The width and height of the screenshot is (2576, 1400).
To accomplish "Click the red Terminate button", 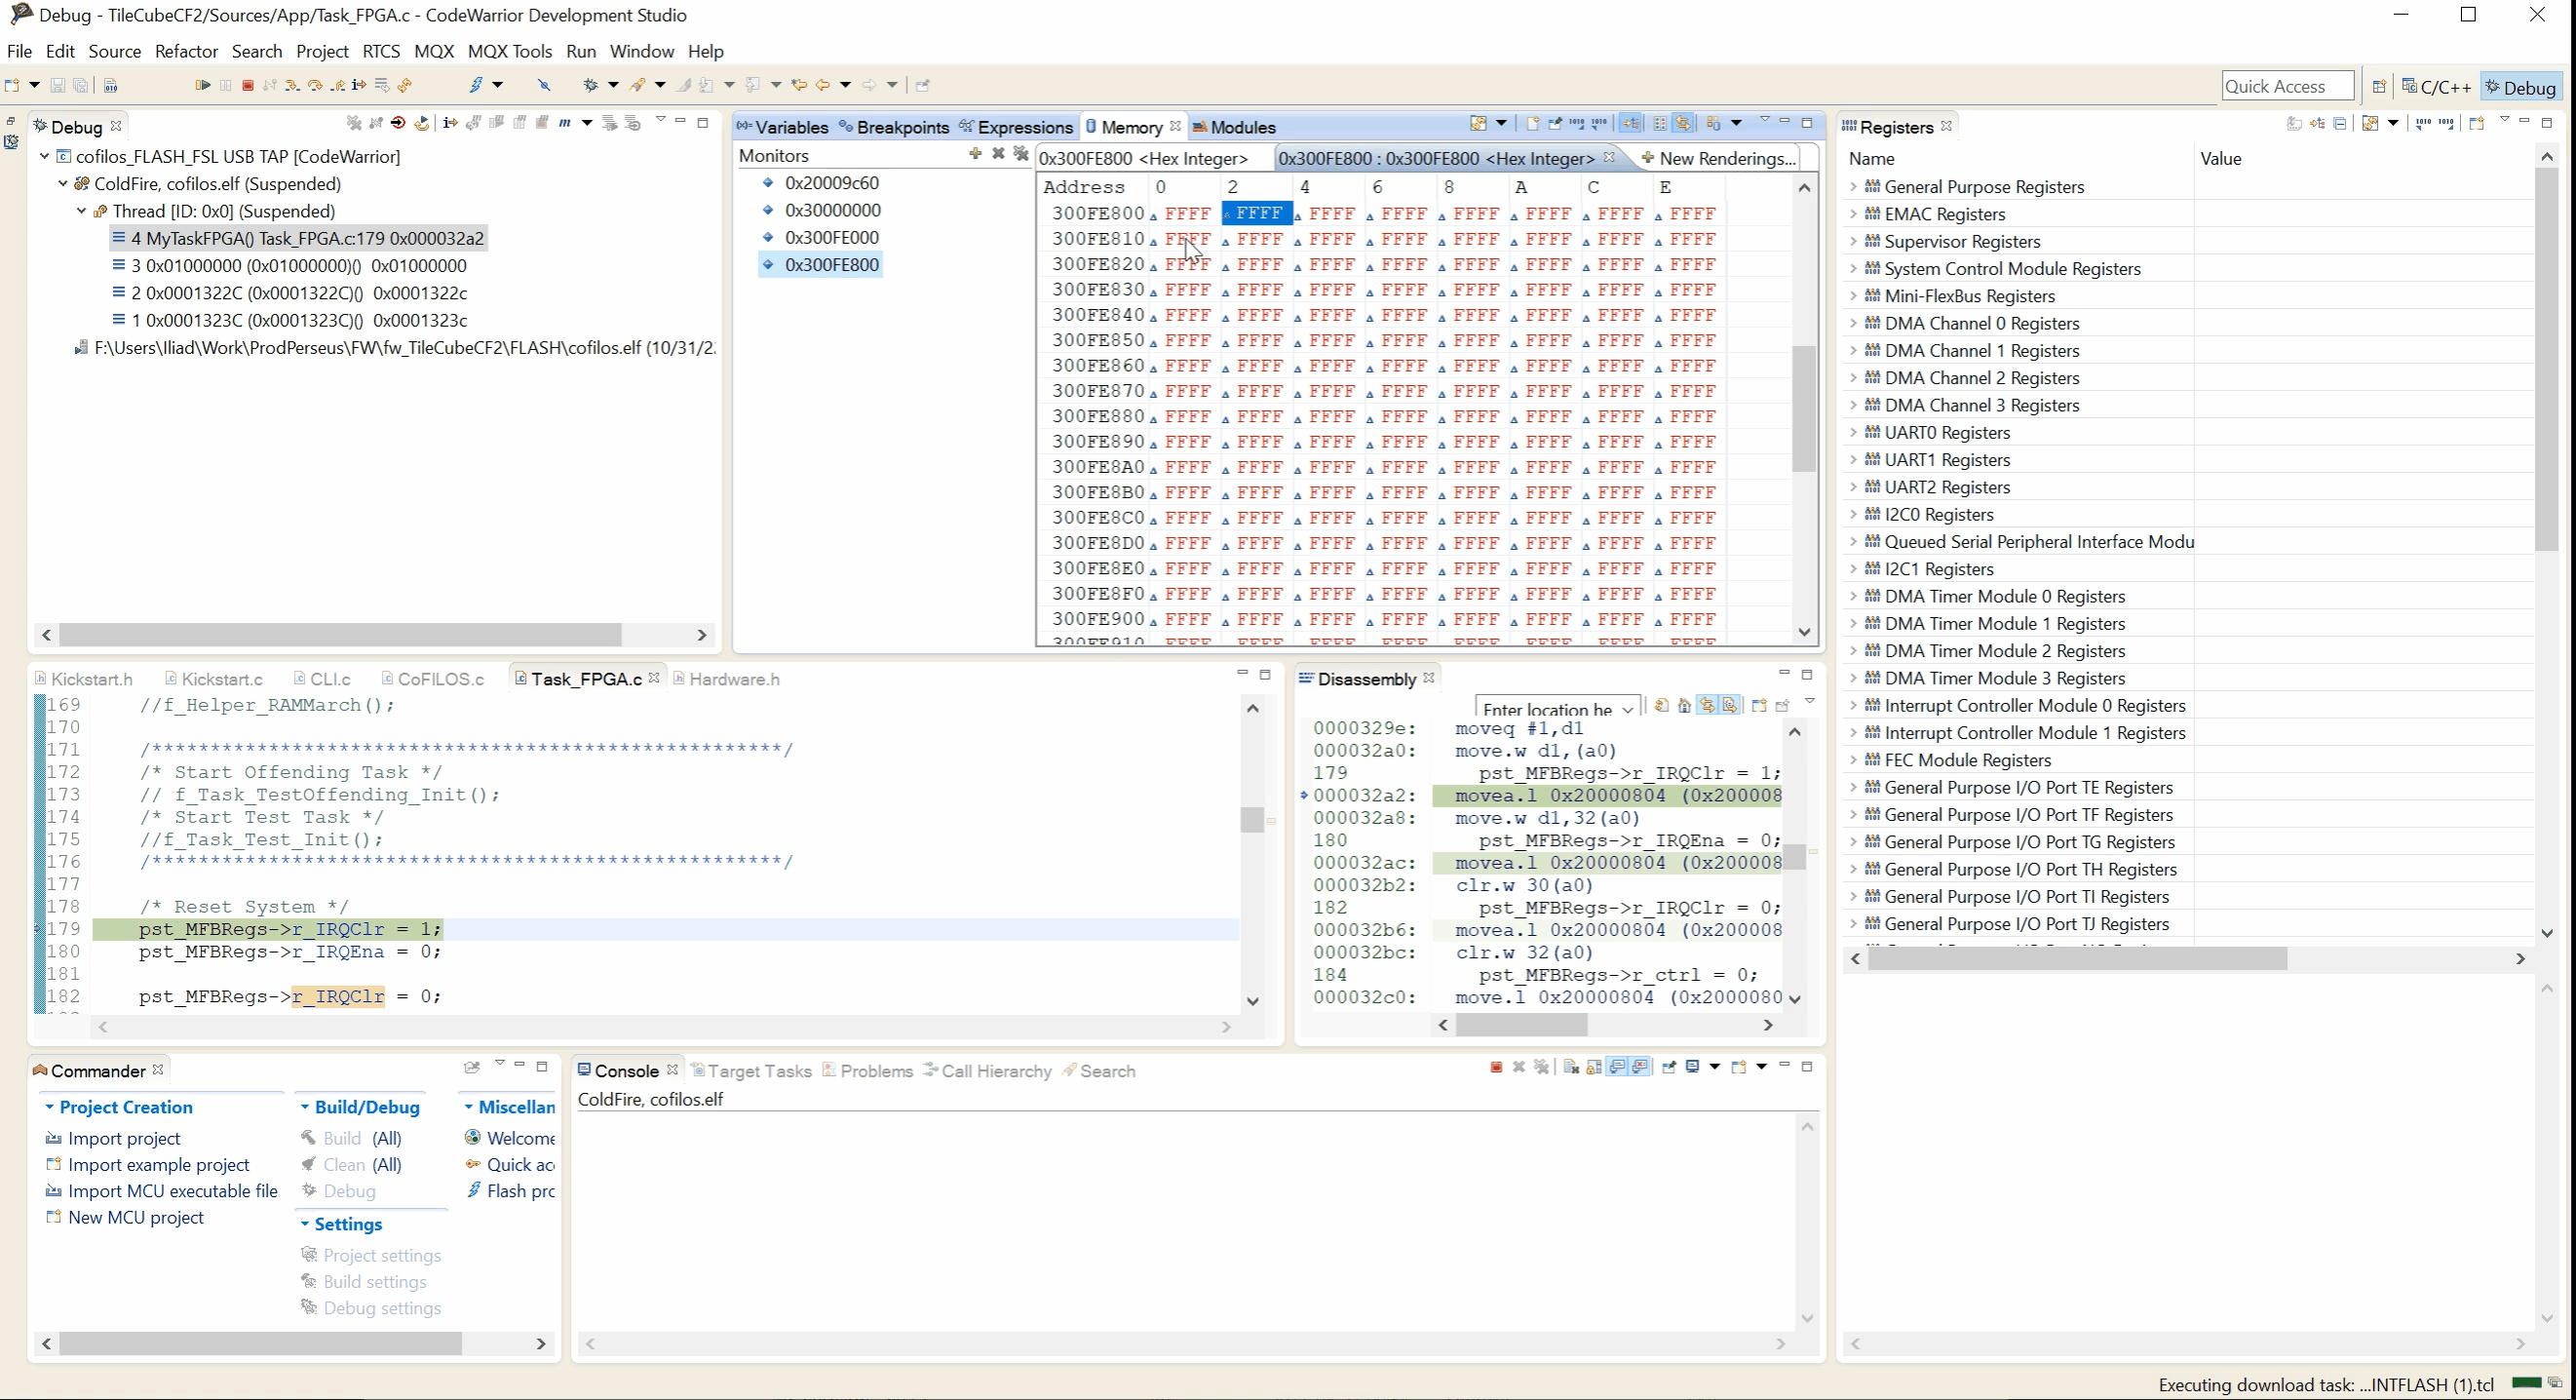I will pyautogui.click(x=248, y=85).
